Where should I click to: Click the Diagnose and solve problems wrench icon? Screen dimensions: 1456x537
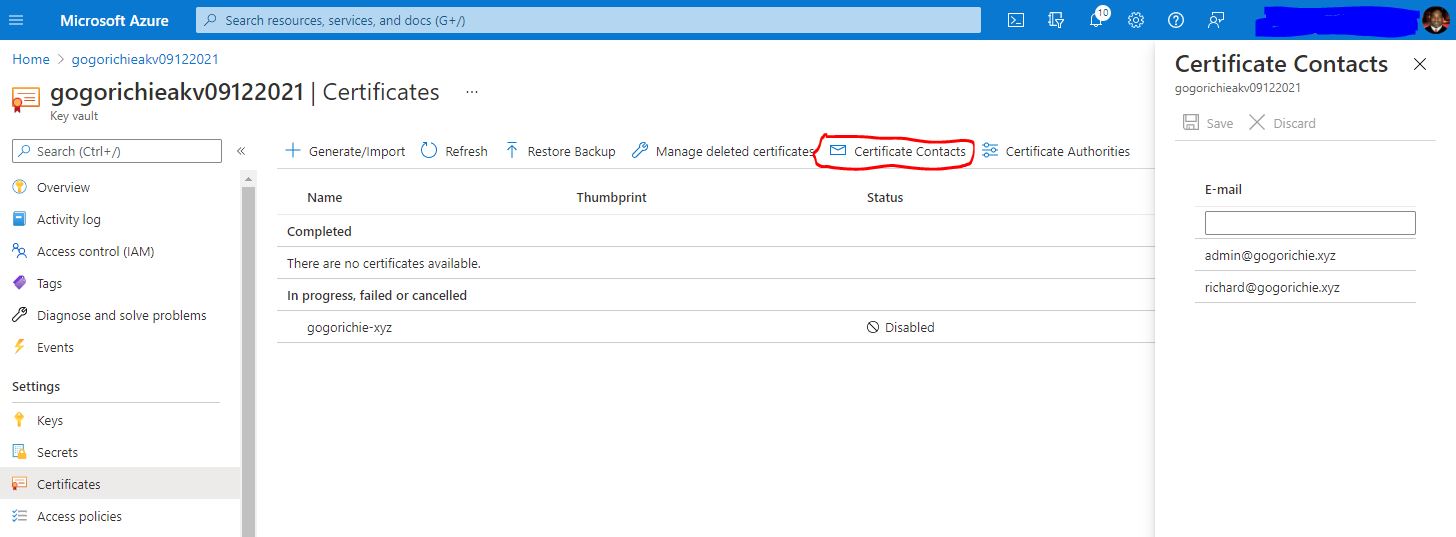pyautogui.click(x=19, y=315)
